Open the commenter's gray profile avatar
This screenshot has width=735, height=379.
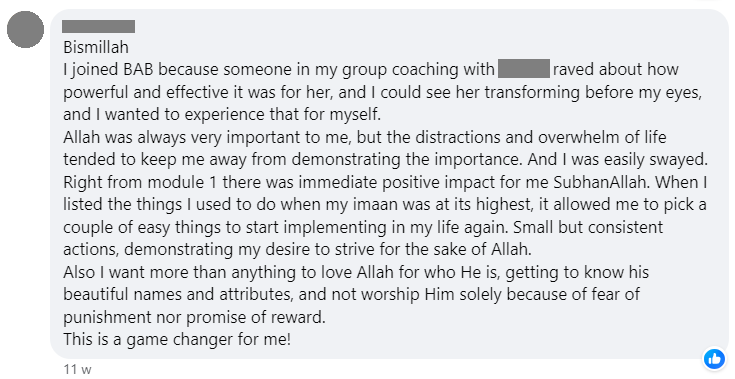click(25, 30)
